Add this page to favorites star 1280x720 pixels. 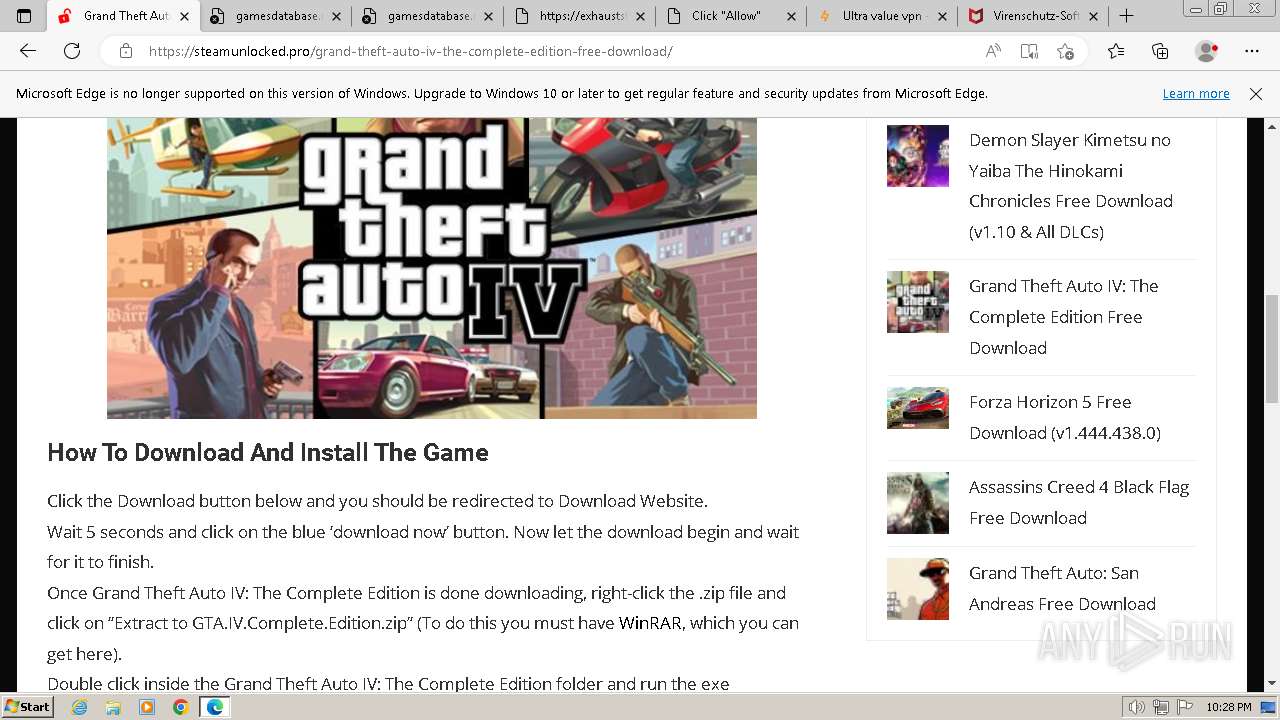[x=1065, y=51]
